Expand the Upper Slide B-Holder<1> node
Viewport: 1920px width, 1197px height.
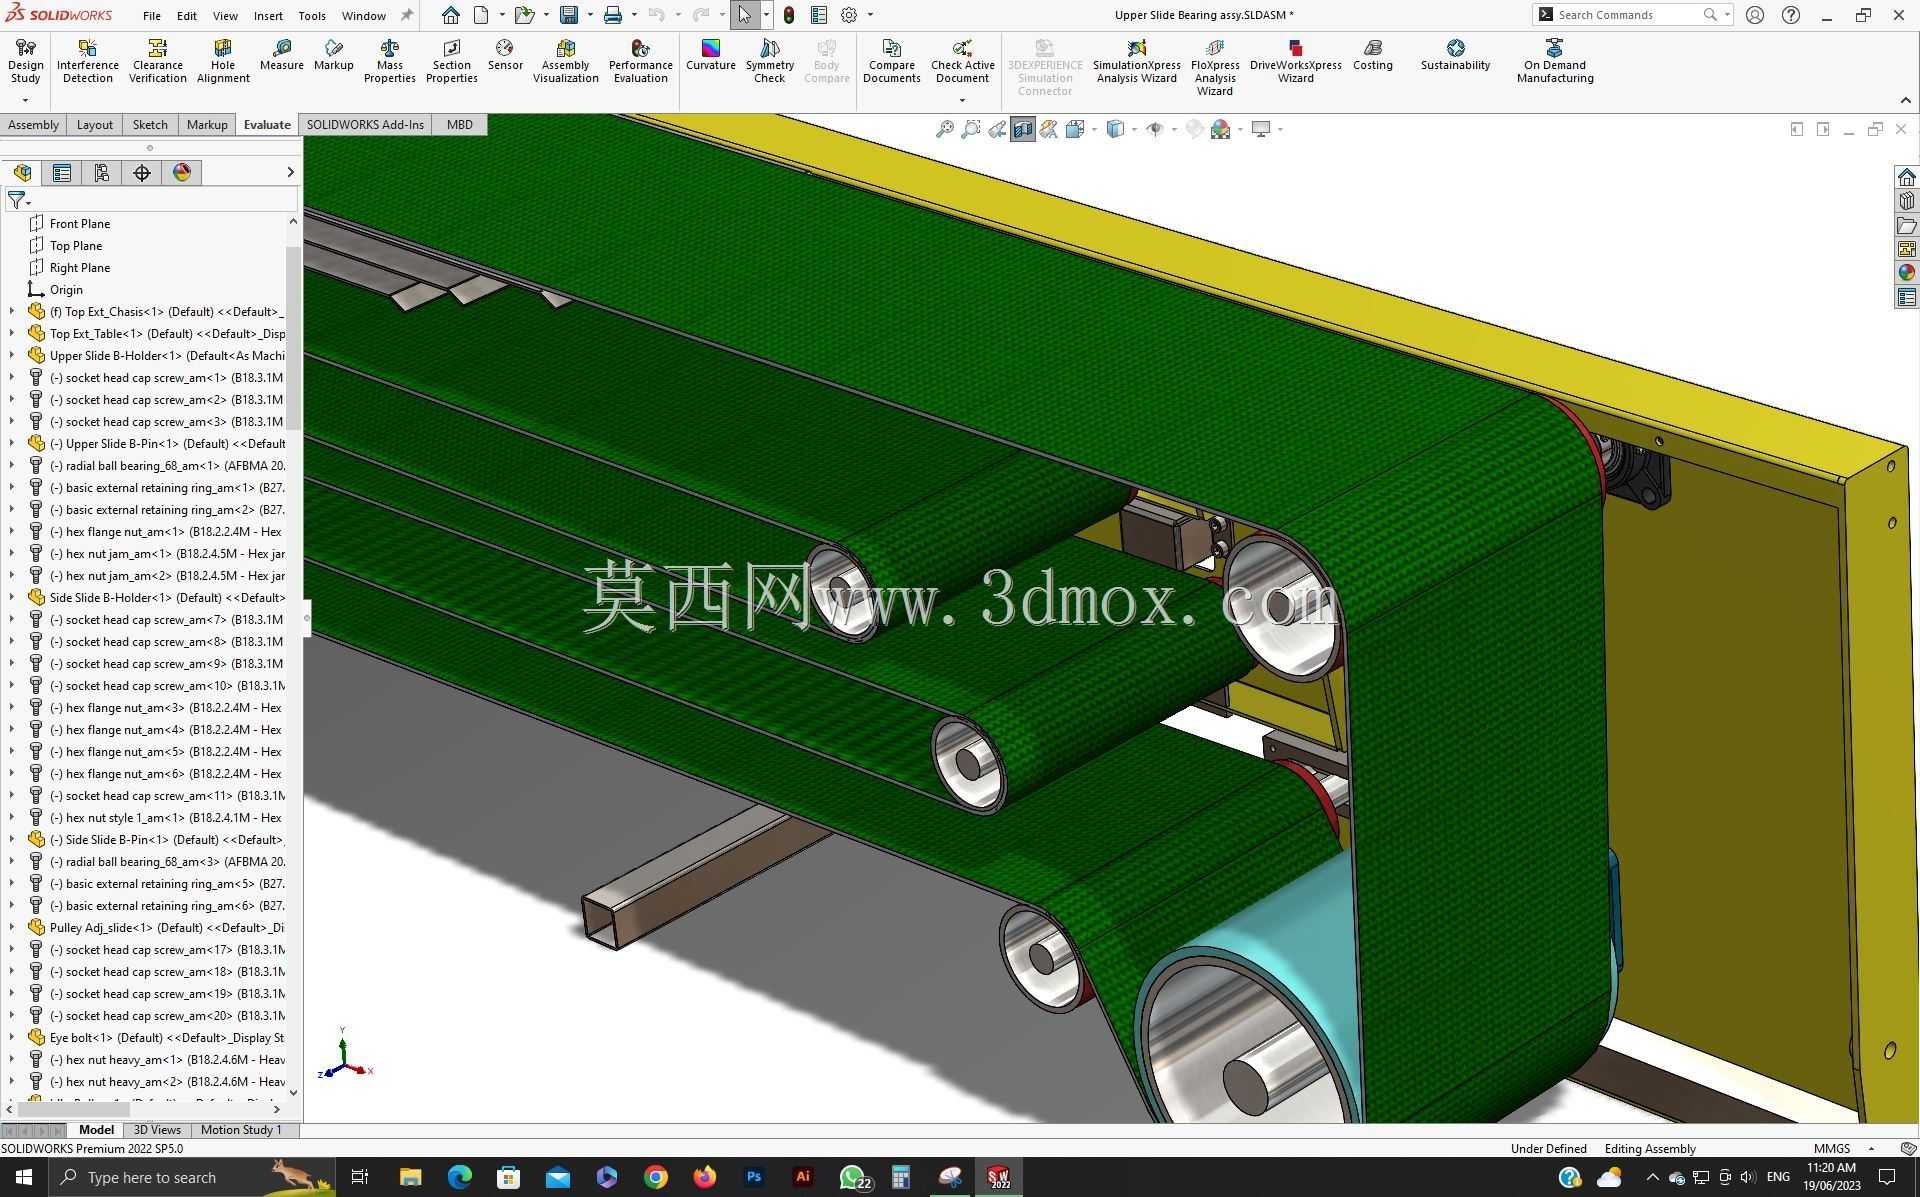[11, 355]
